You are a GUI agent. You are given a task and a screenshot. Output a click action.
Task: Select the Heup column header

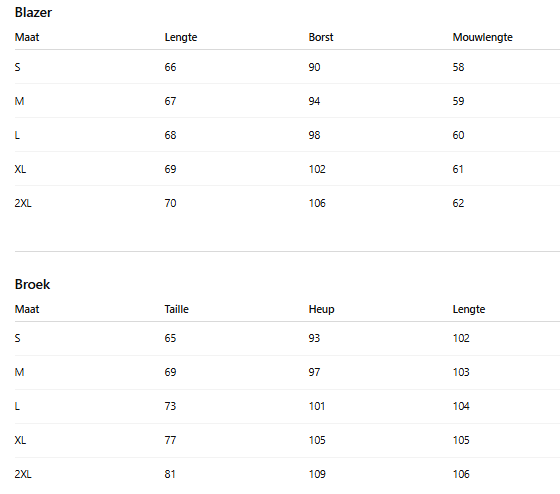321,309
